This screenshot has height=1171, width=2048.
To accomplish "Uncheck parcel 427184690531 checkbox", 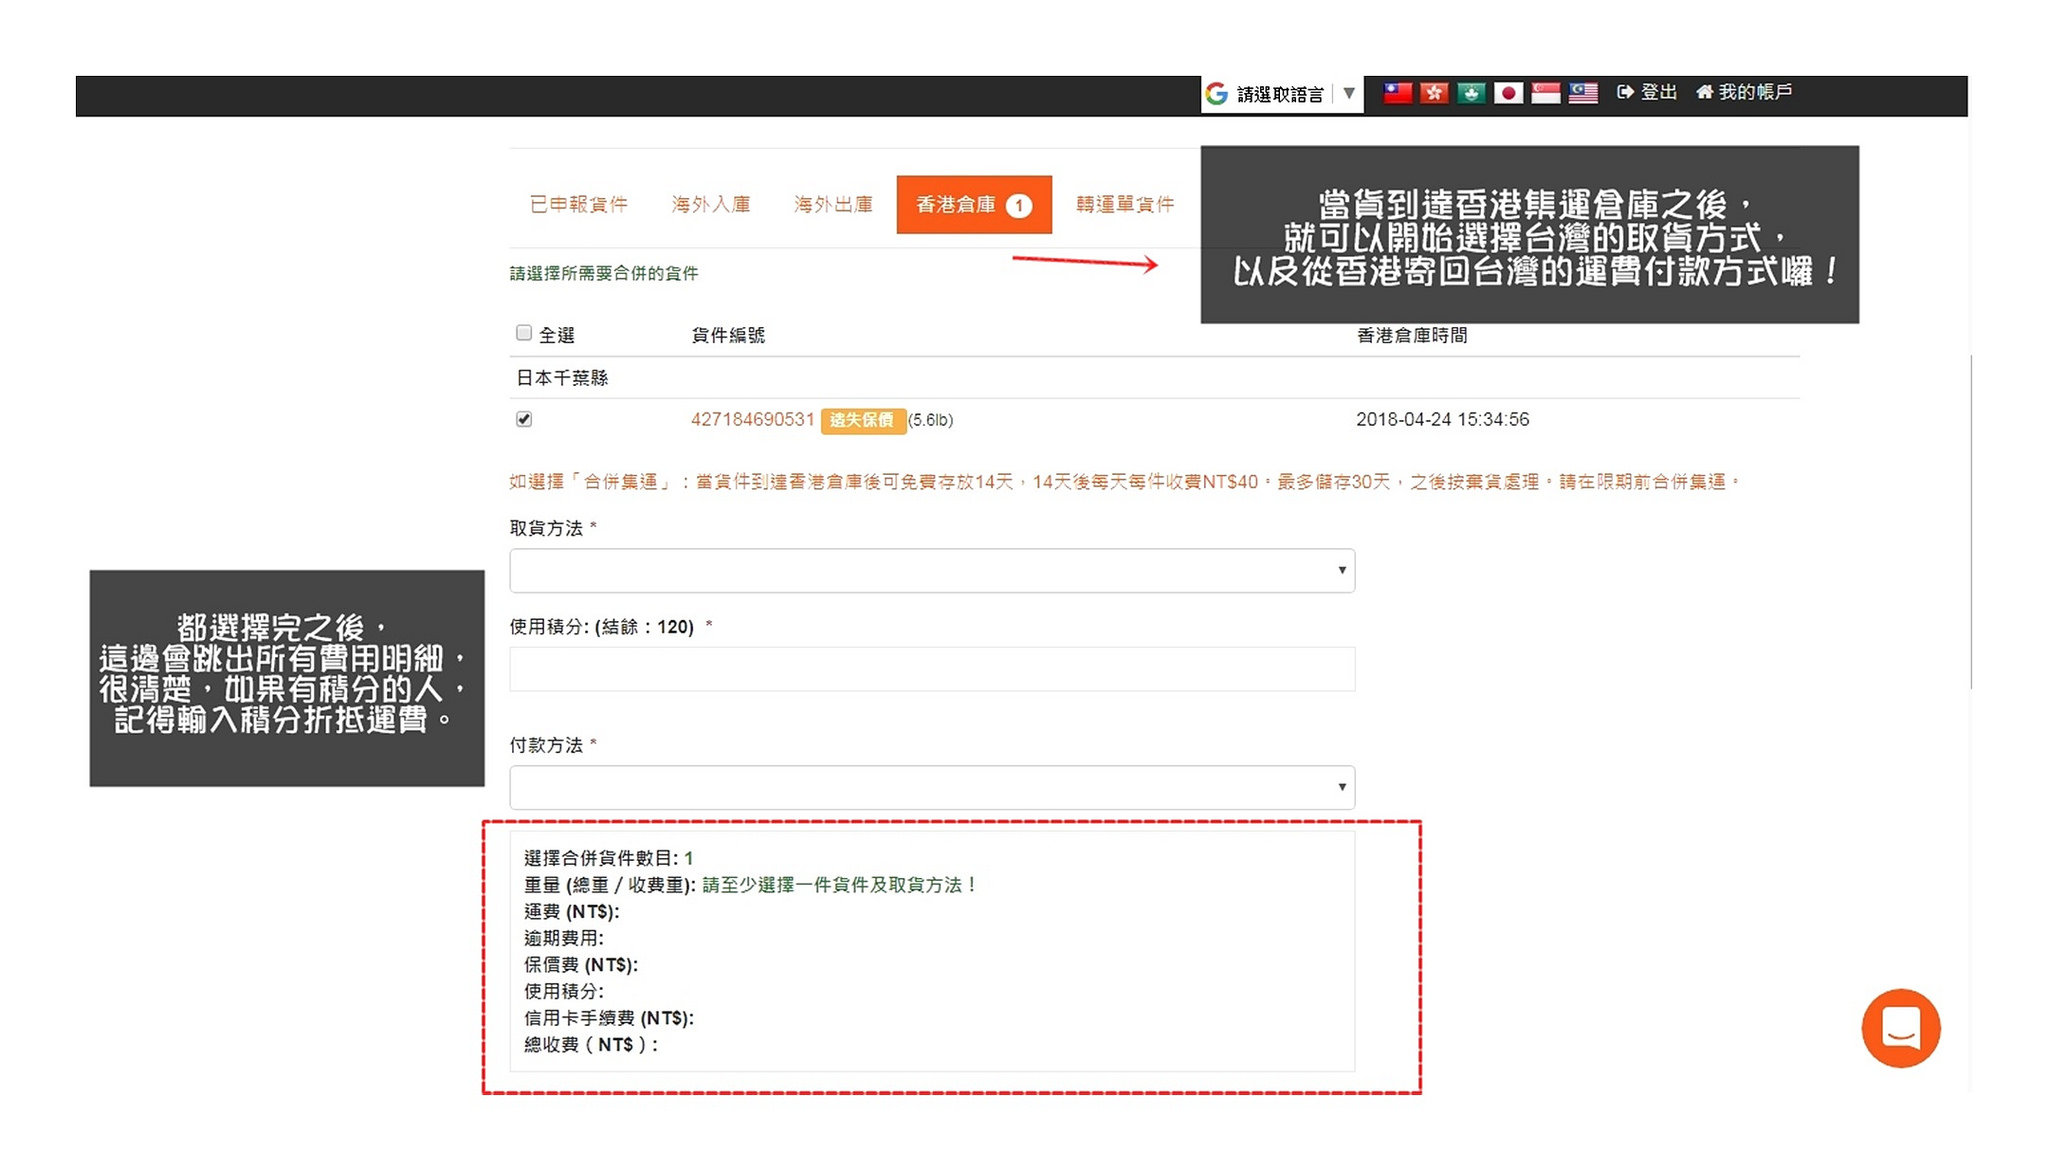I will (x=524, y=419).
